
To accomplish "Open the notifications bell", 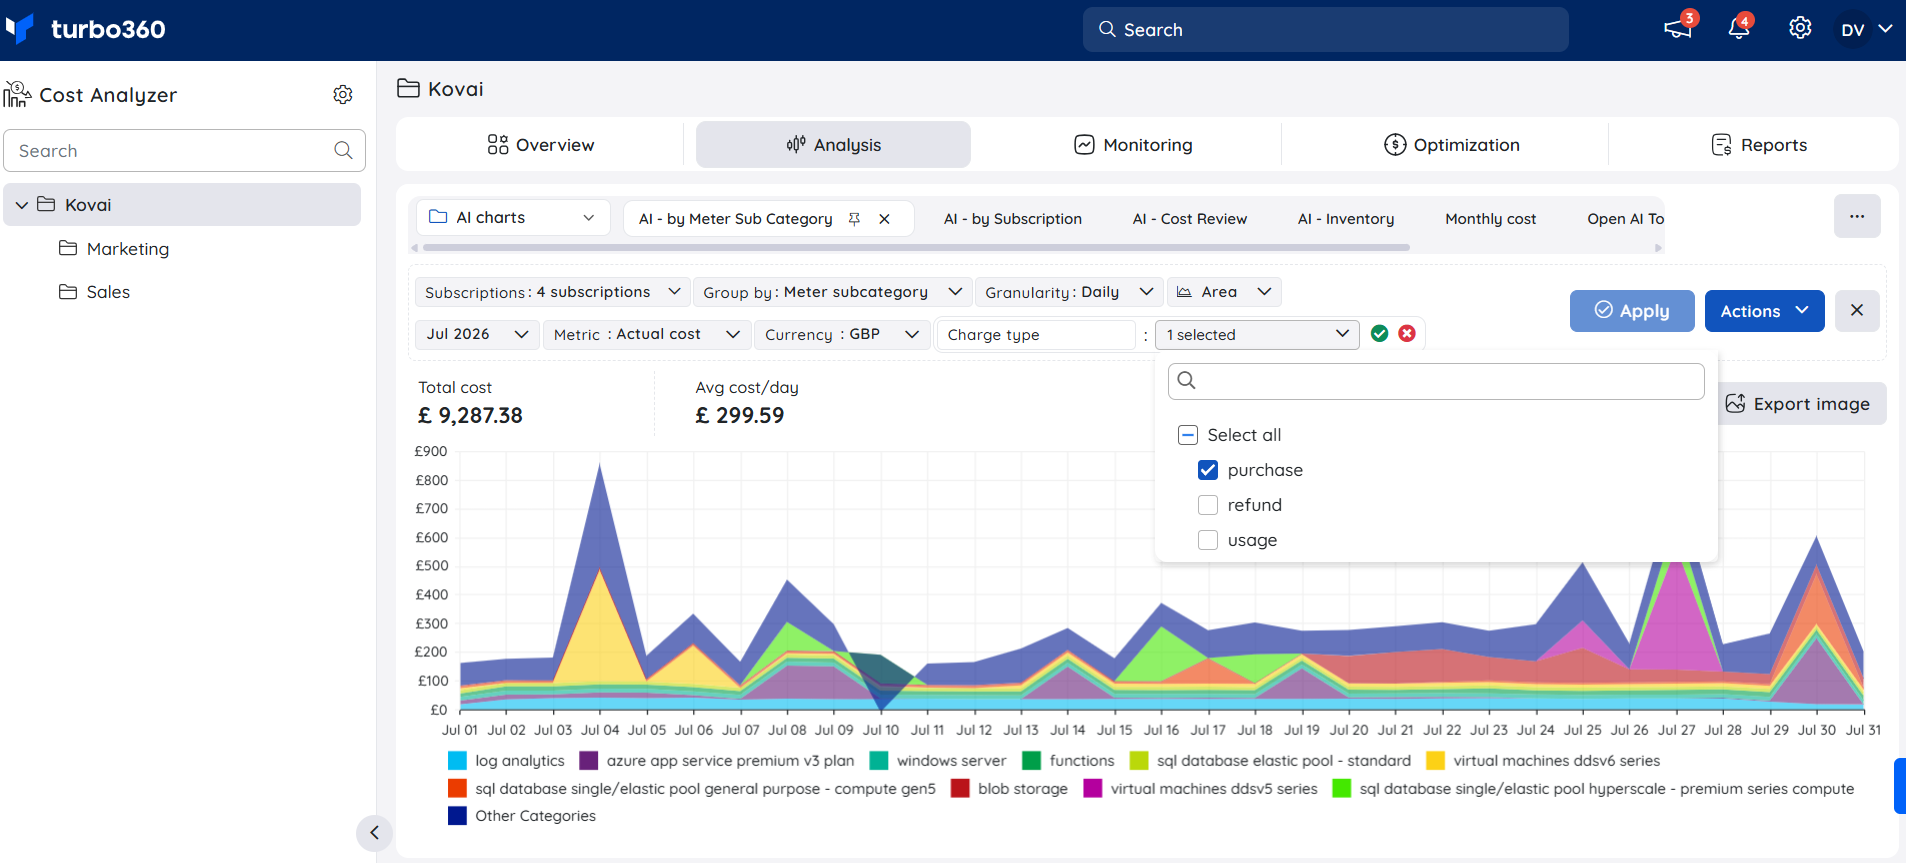I will click(1739, 28).
